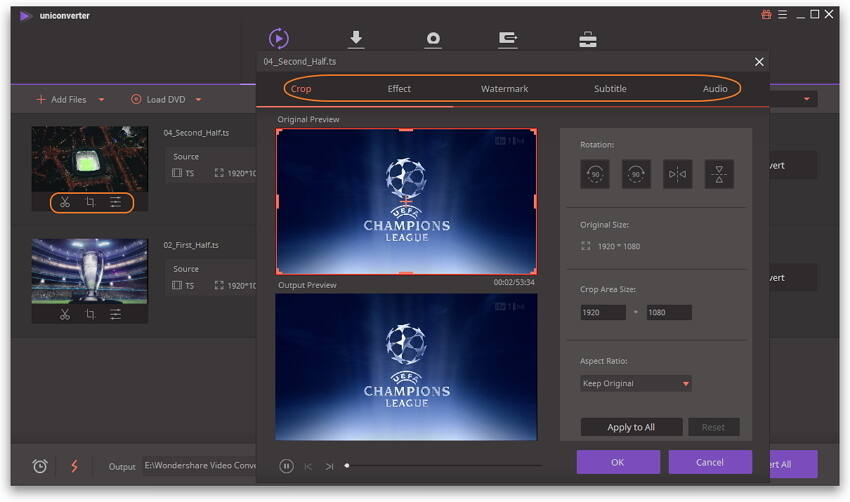Click the Convert All button behind dialog
This screenshot has width=850, height=502.
pos(793,464)
